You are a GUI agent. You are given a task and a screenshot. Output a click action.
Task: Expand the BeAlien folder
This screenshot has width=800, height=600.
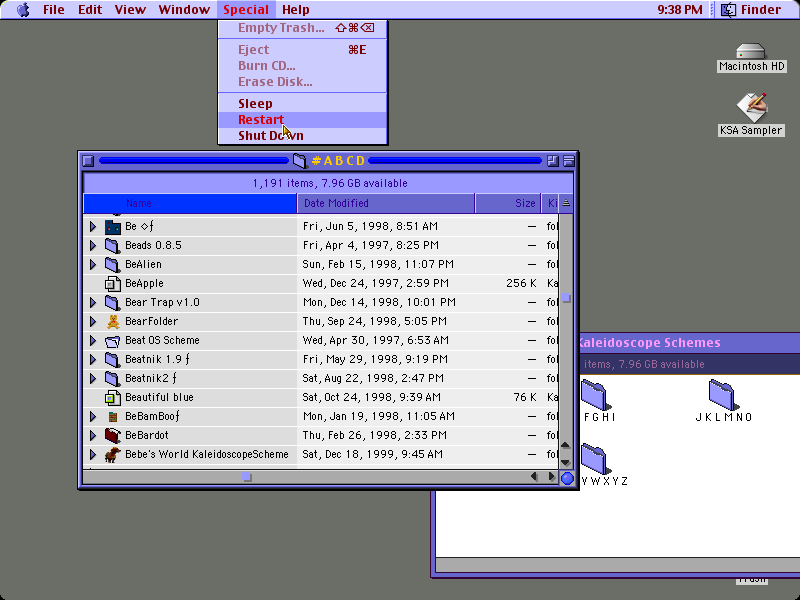pyautogui.click(x=93, y=264)
